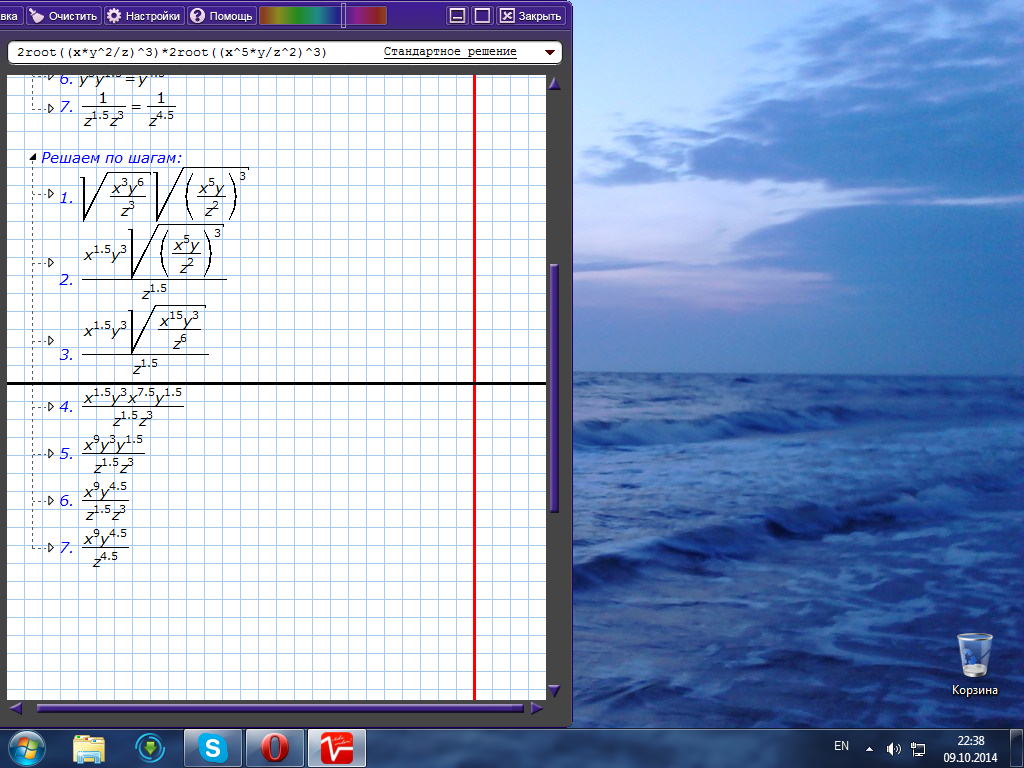Screen dimensions: 1024x768
Task: Click the formula expression input field
Action: (x=190, y=52)
